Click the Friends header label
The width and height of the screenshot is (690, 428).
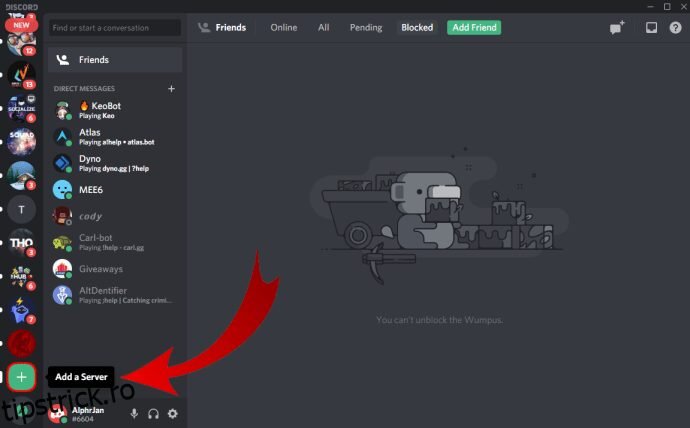click(x=231, y=28)
